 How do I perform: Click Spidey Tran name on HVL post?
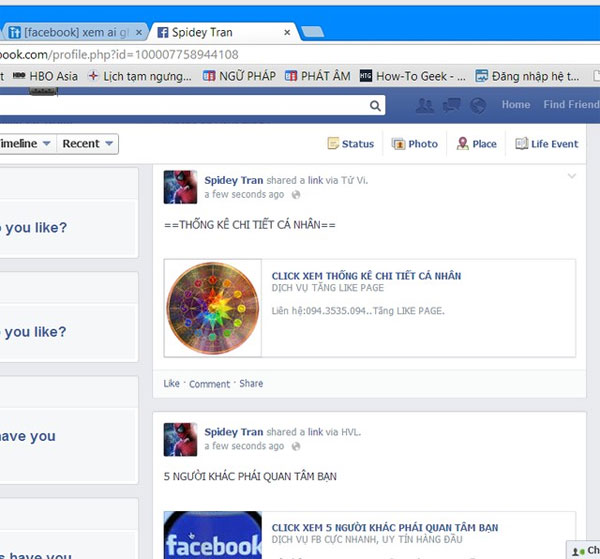(x=234, y=432)
